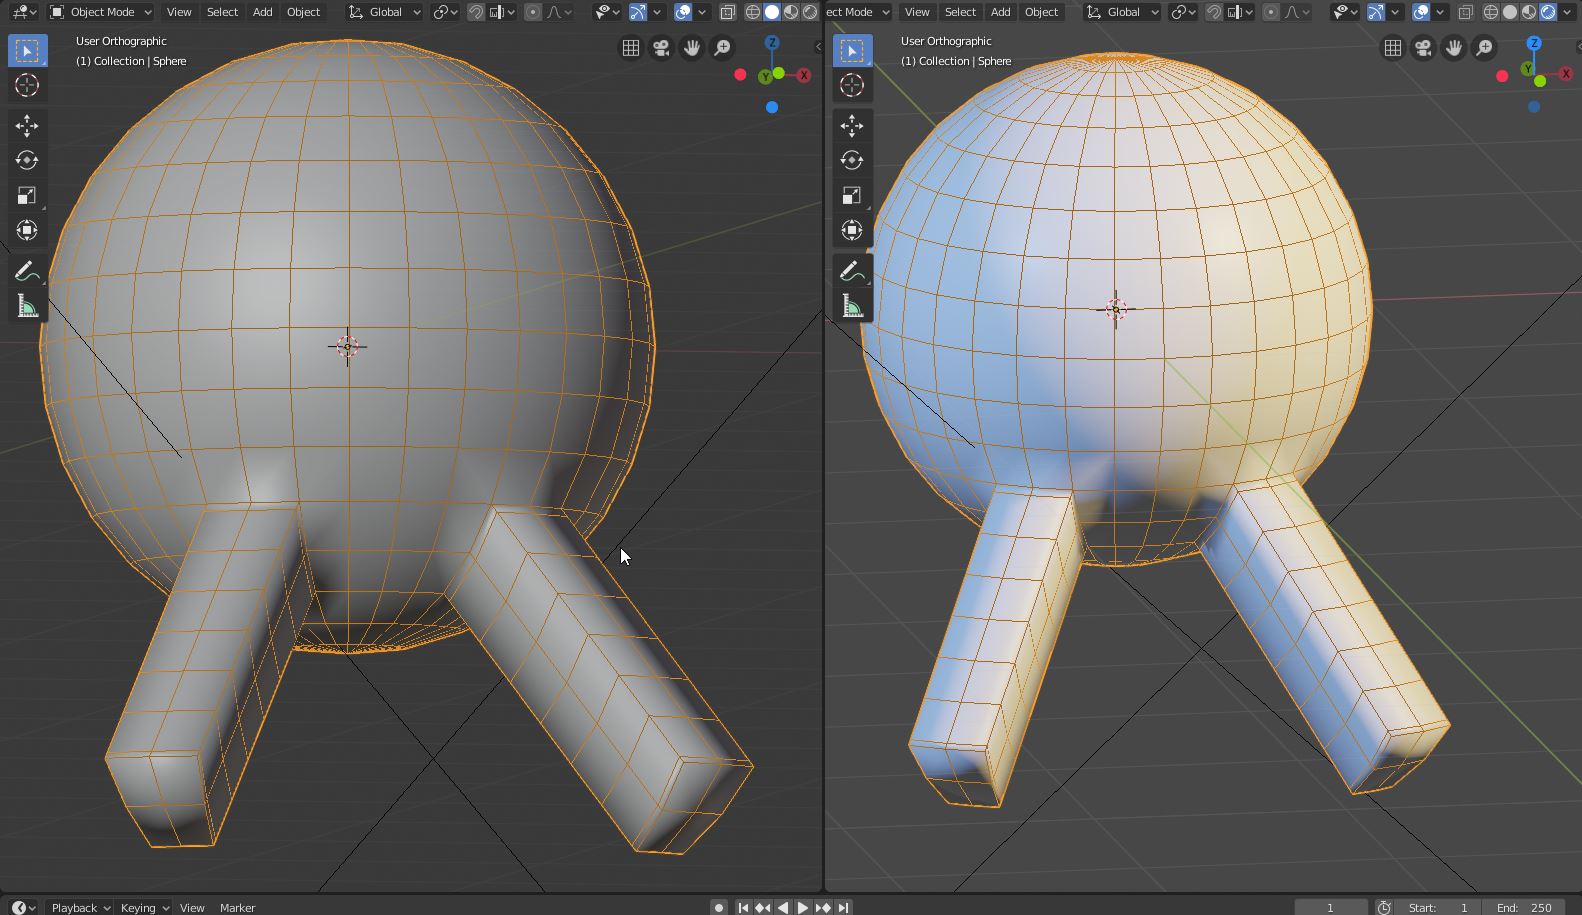Open Global orientation dropdown in left viewport
1582x915 pixels.
385,12
